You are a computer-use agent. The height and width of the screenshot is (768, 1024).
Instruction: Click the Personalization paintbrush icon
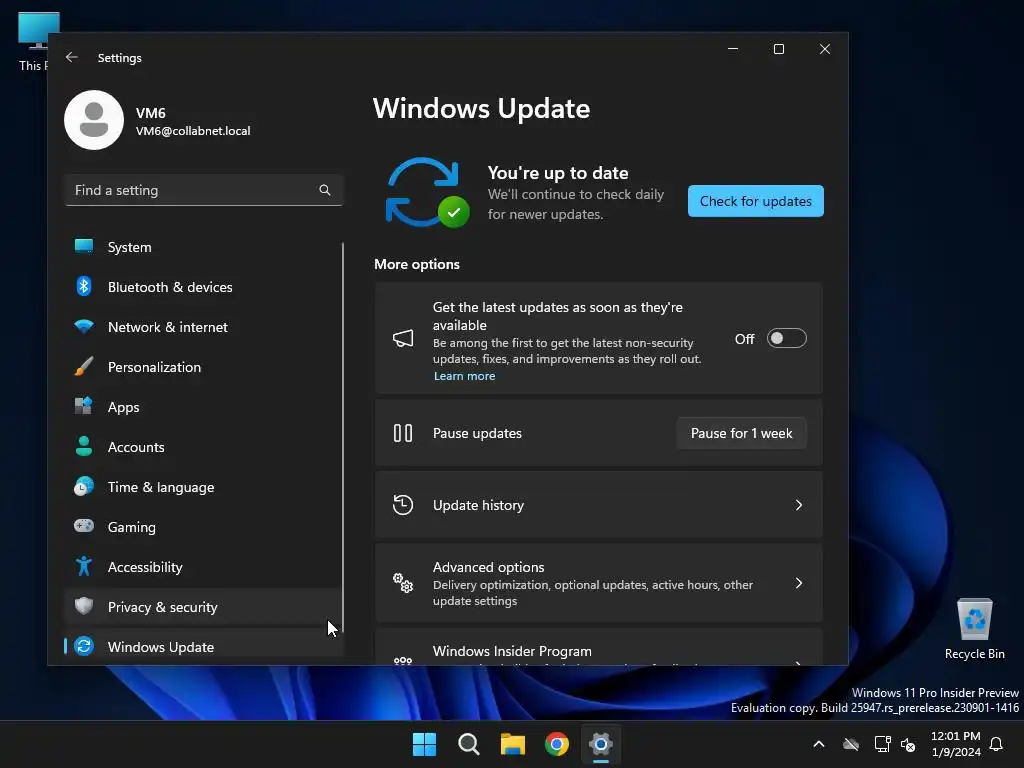point(84,366)
